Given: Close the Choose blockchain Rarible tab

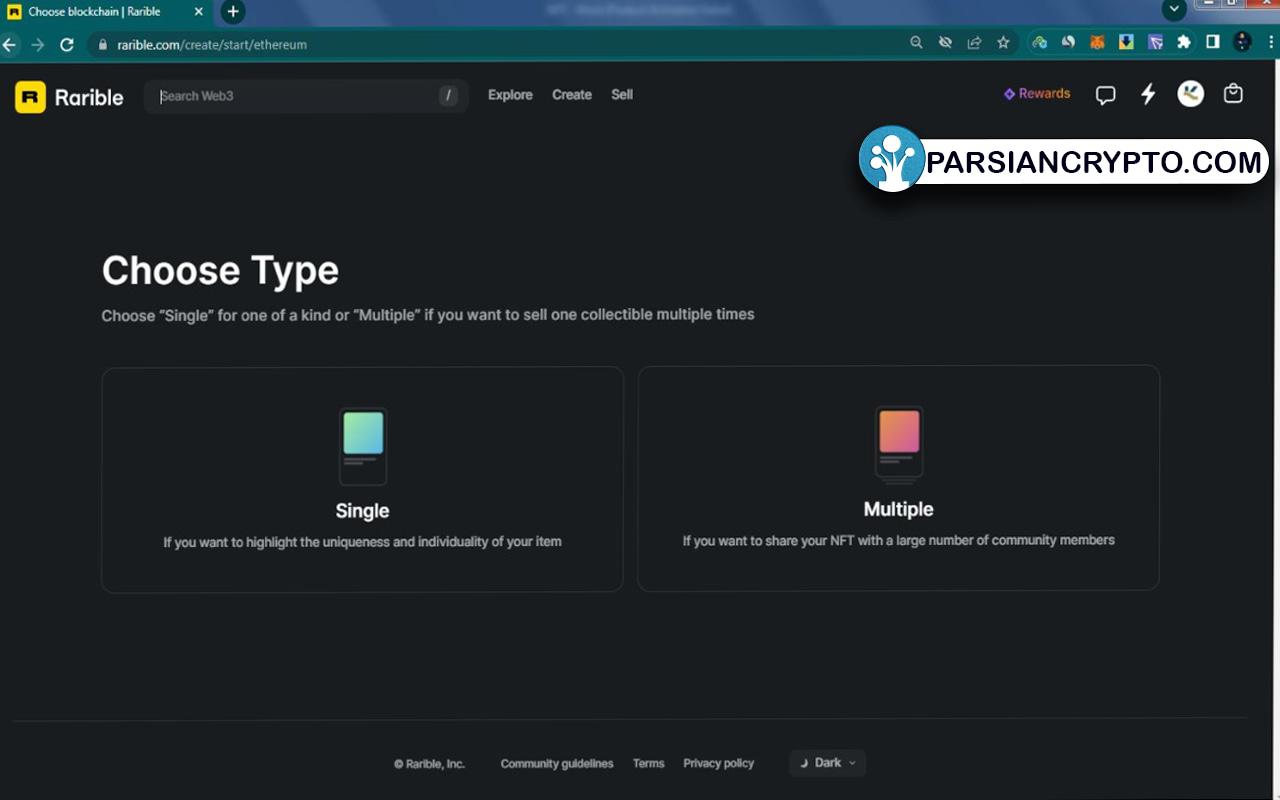Looking at the screenshot, I should point(199,12).
